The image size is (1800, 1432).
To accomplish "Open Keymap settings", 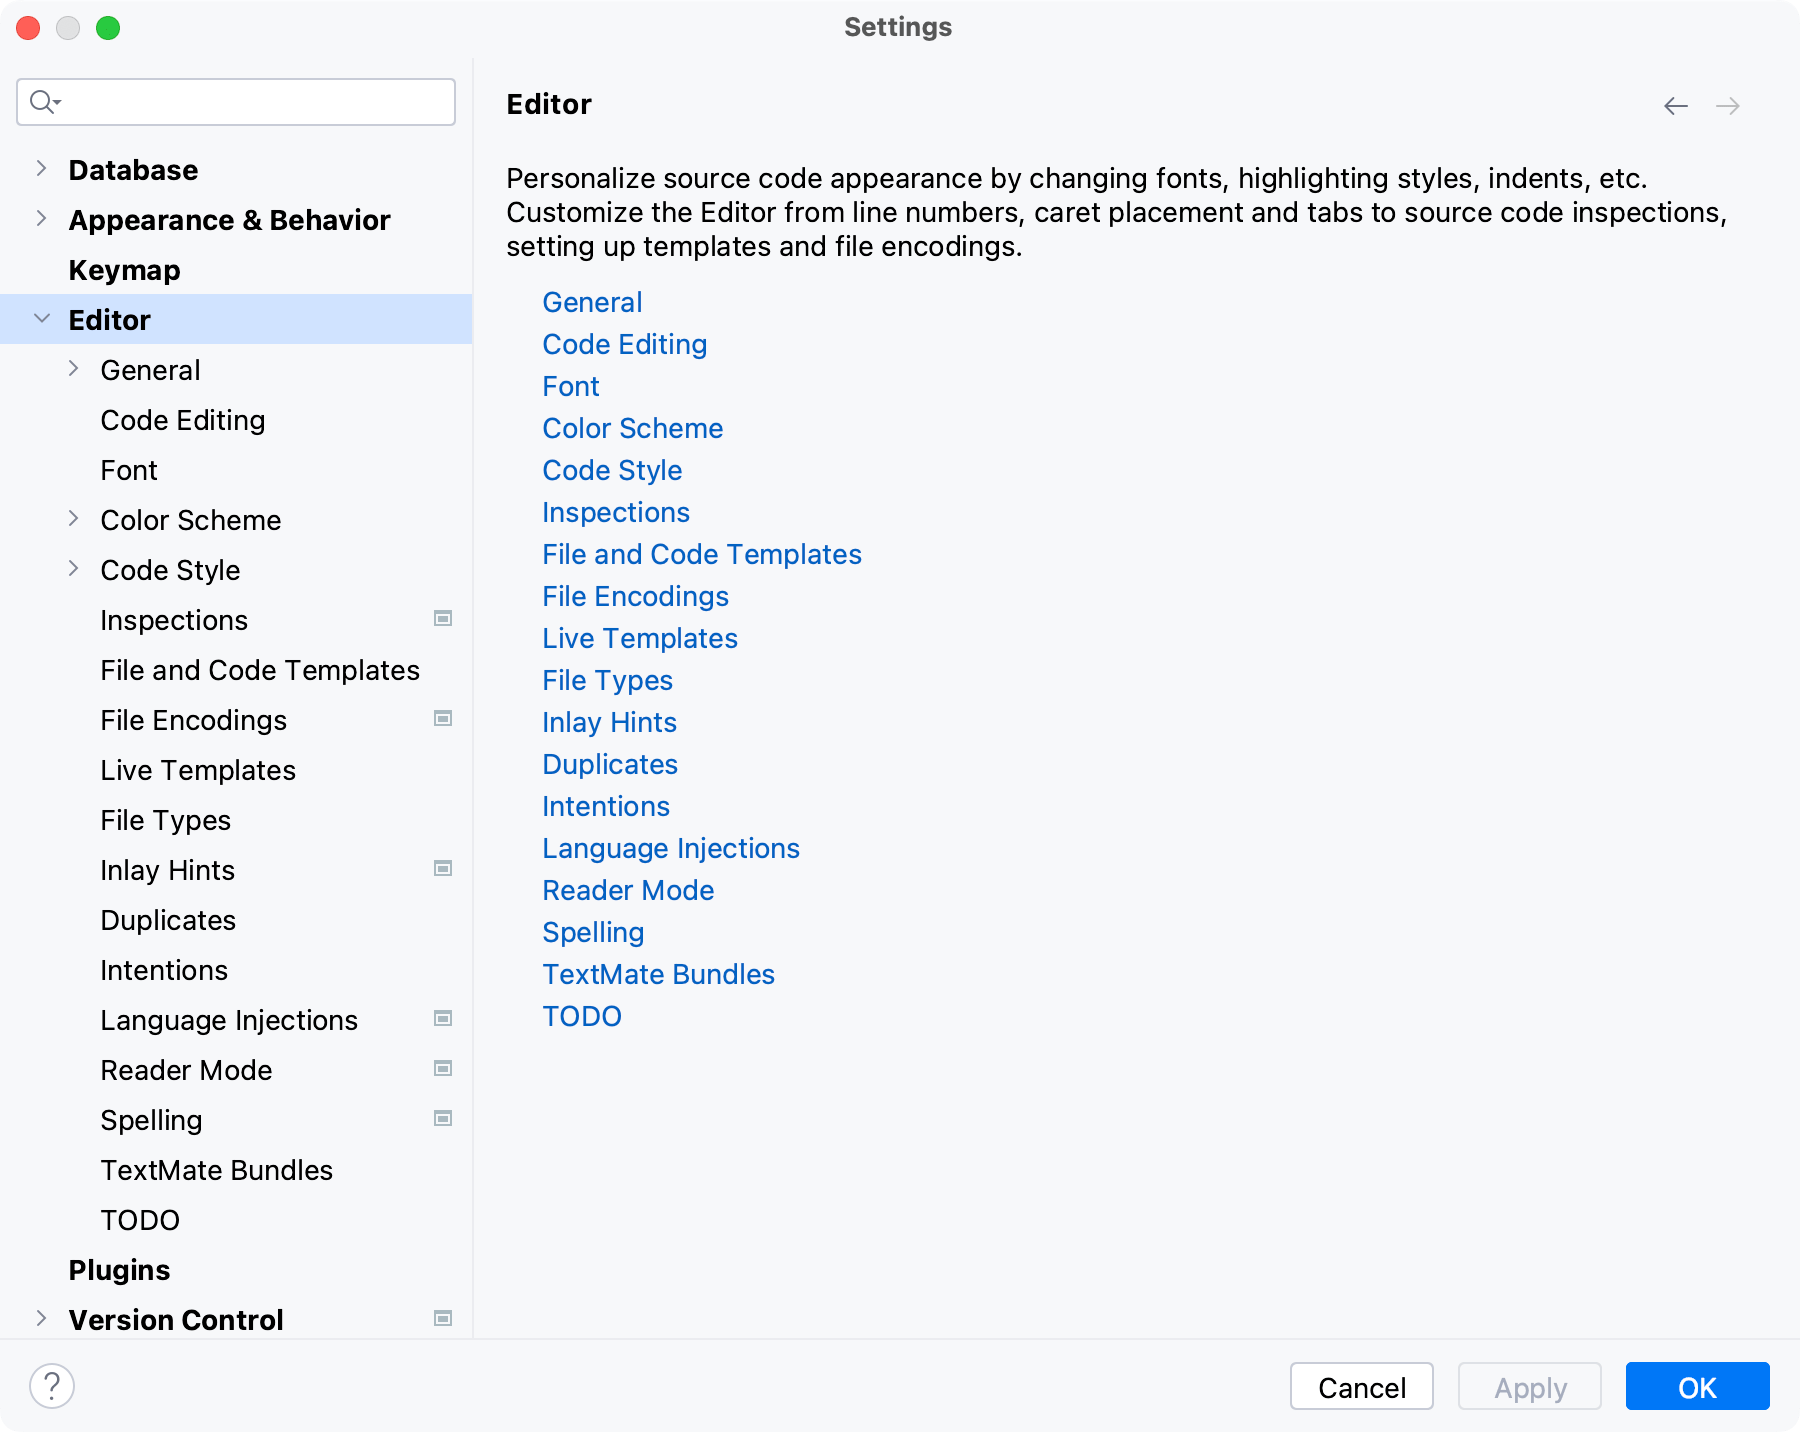I will (124, 269).
